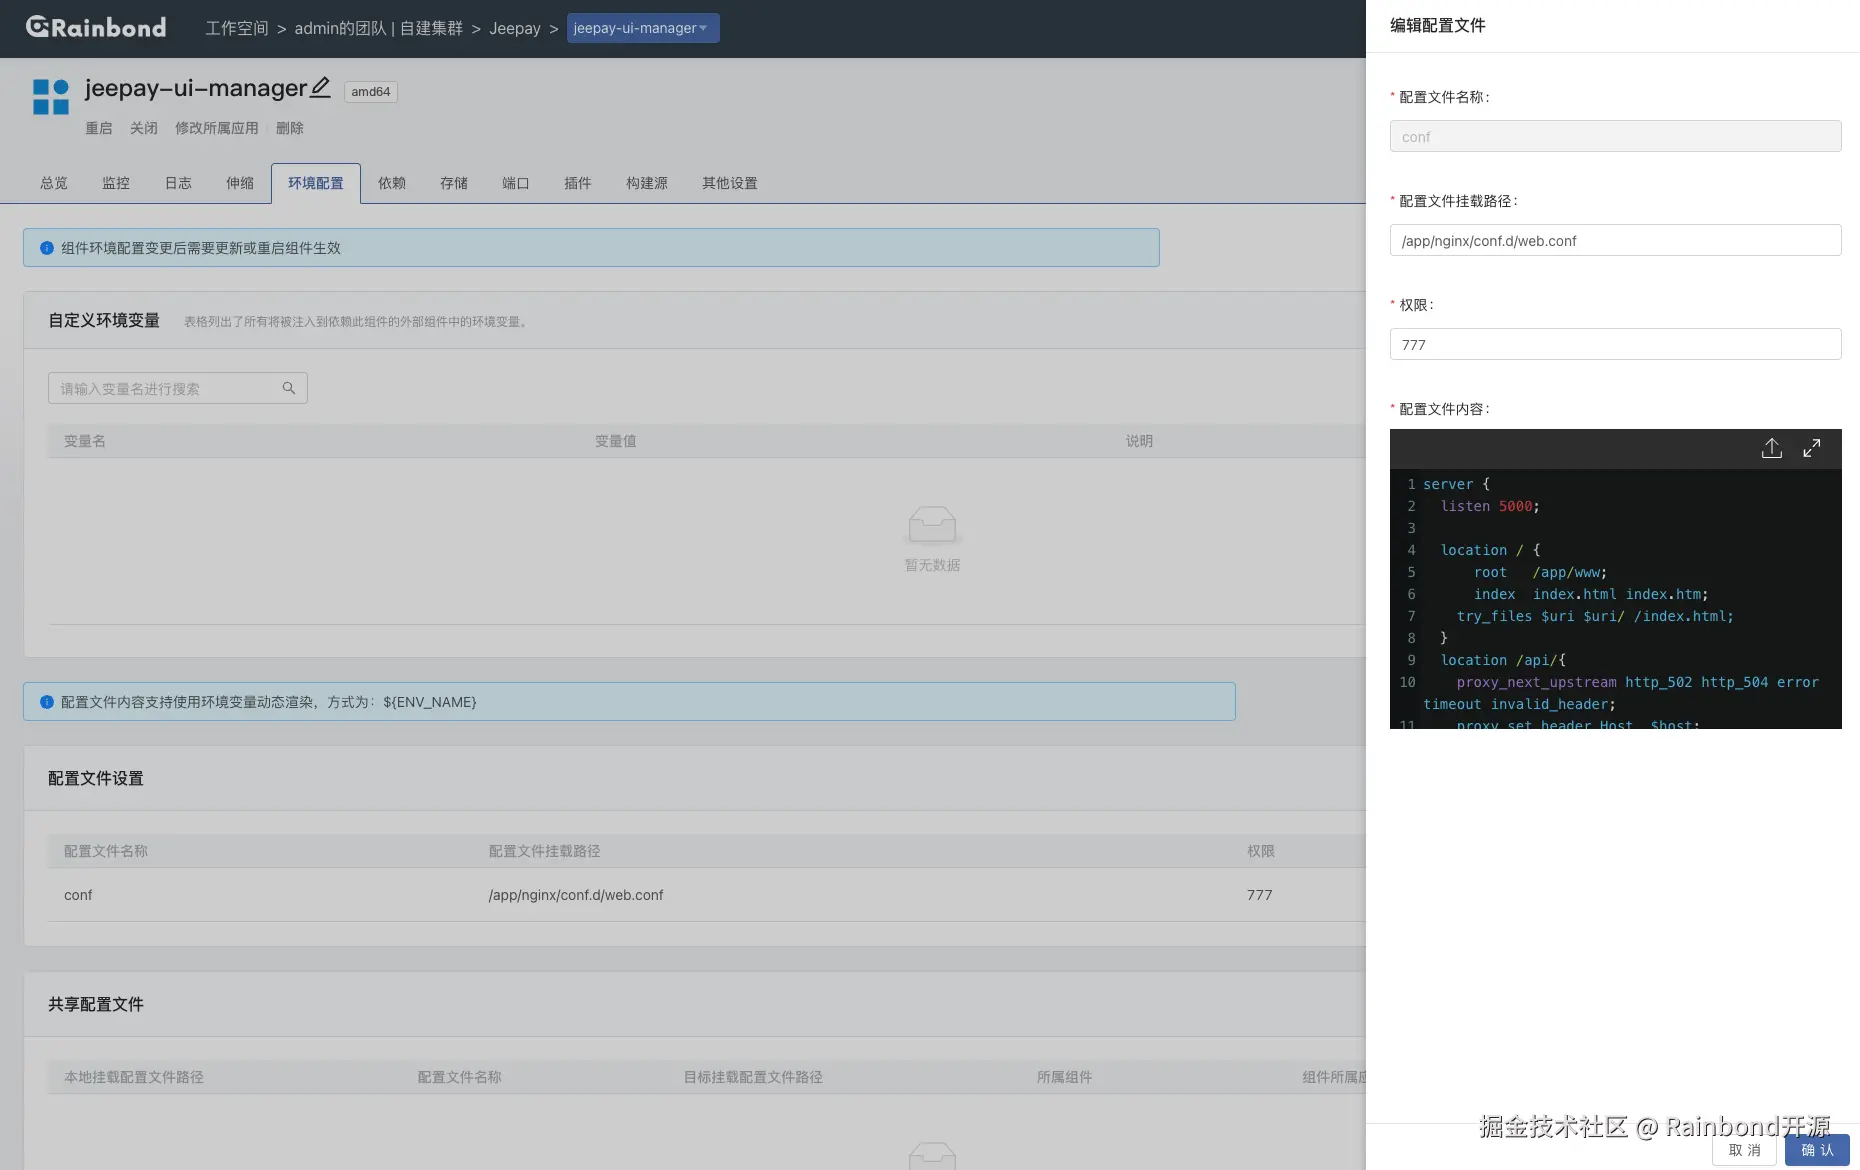This screenshot has width=1860, height=1170.
Task: Focus the 配置文件挂载路径 input field
Action: tap(1615, 240)
